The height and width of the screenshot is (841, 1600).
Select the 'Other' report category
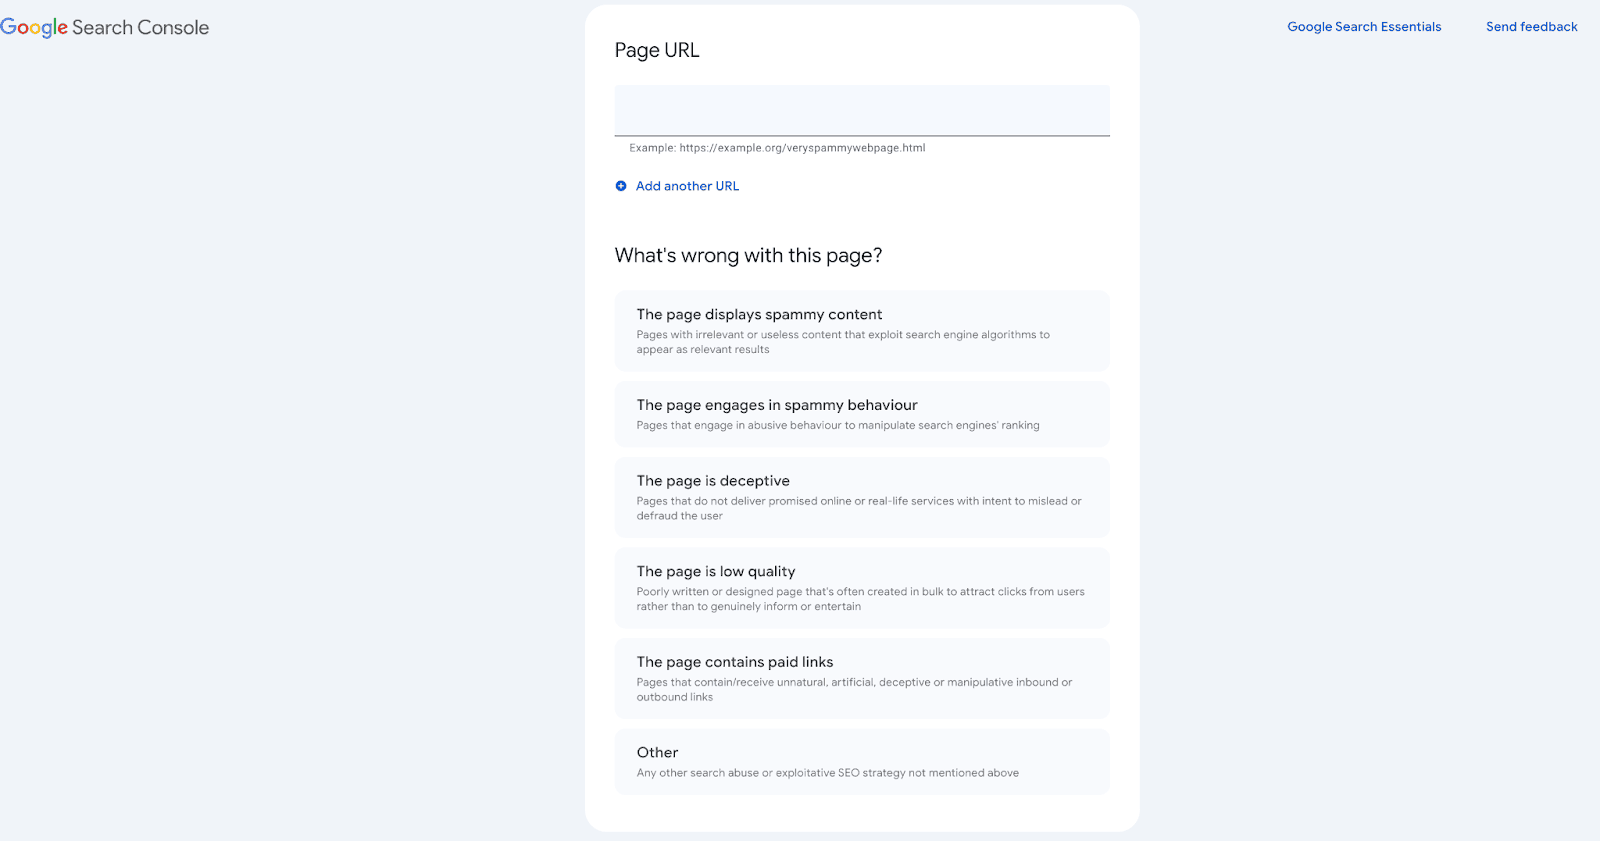pos(861,761)
